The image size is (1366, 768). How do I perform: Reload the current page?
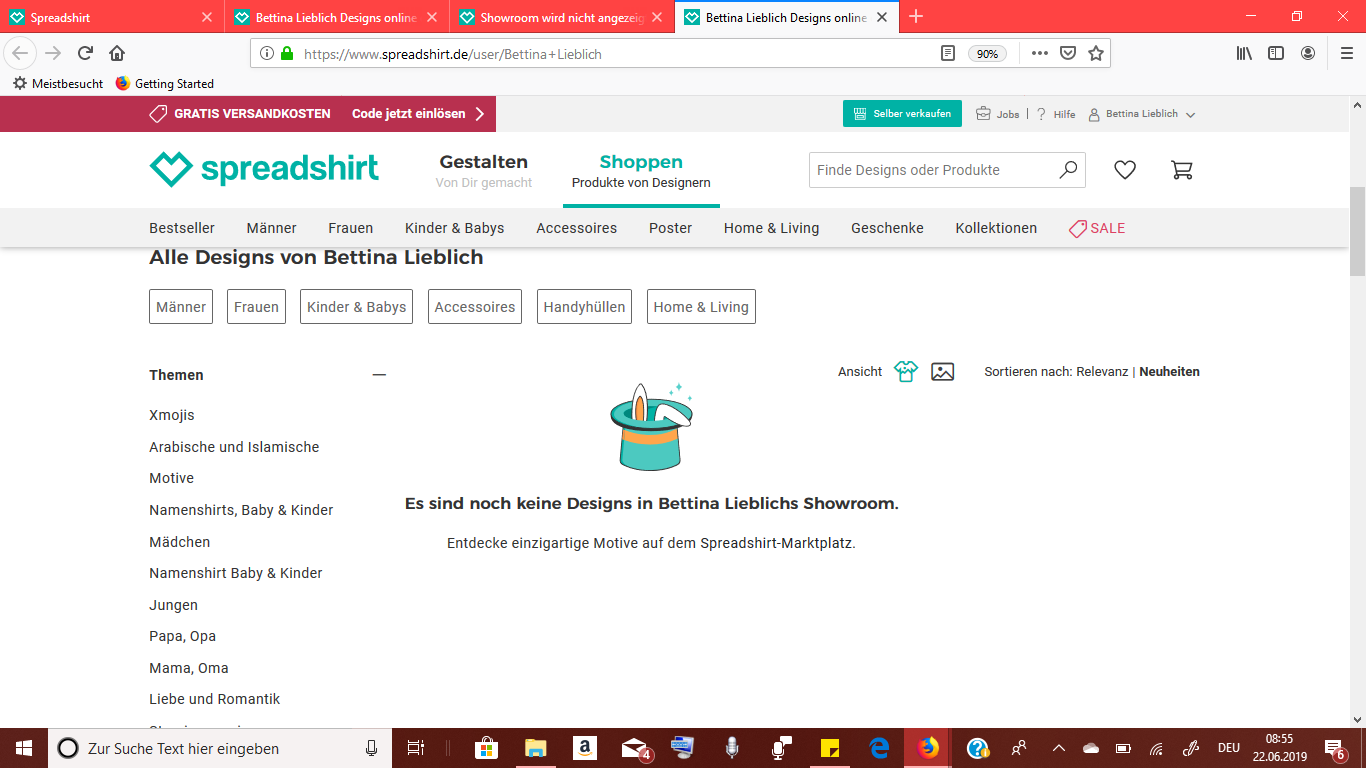[85, 54]
